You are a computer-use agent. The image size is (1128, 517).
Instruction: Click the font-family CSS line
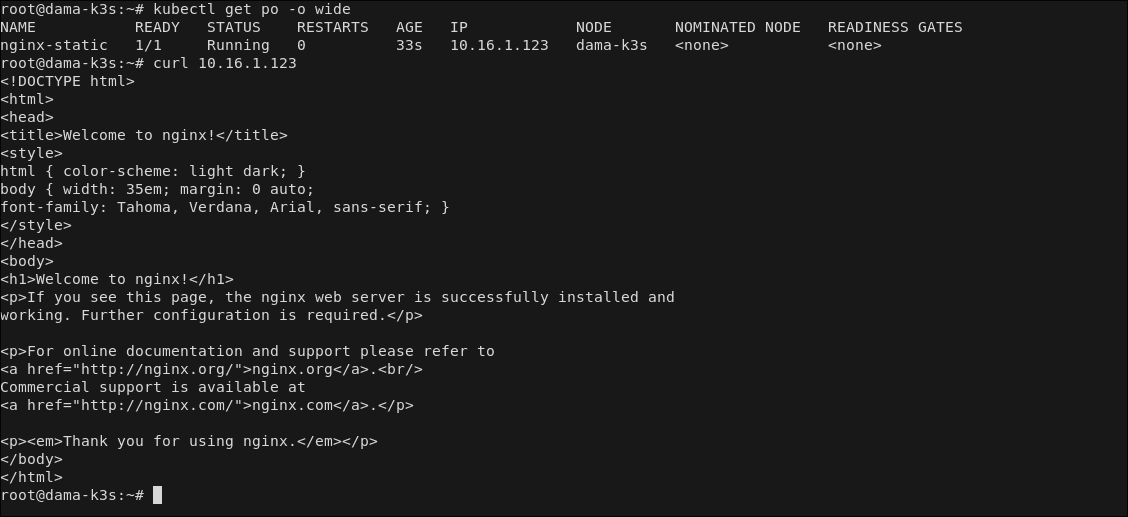pyautogui.click(x=225, y=207)
